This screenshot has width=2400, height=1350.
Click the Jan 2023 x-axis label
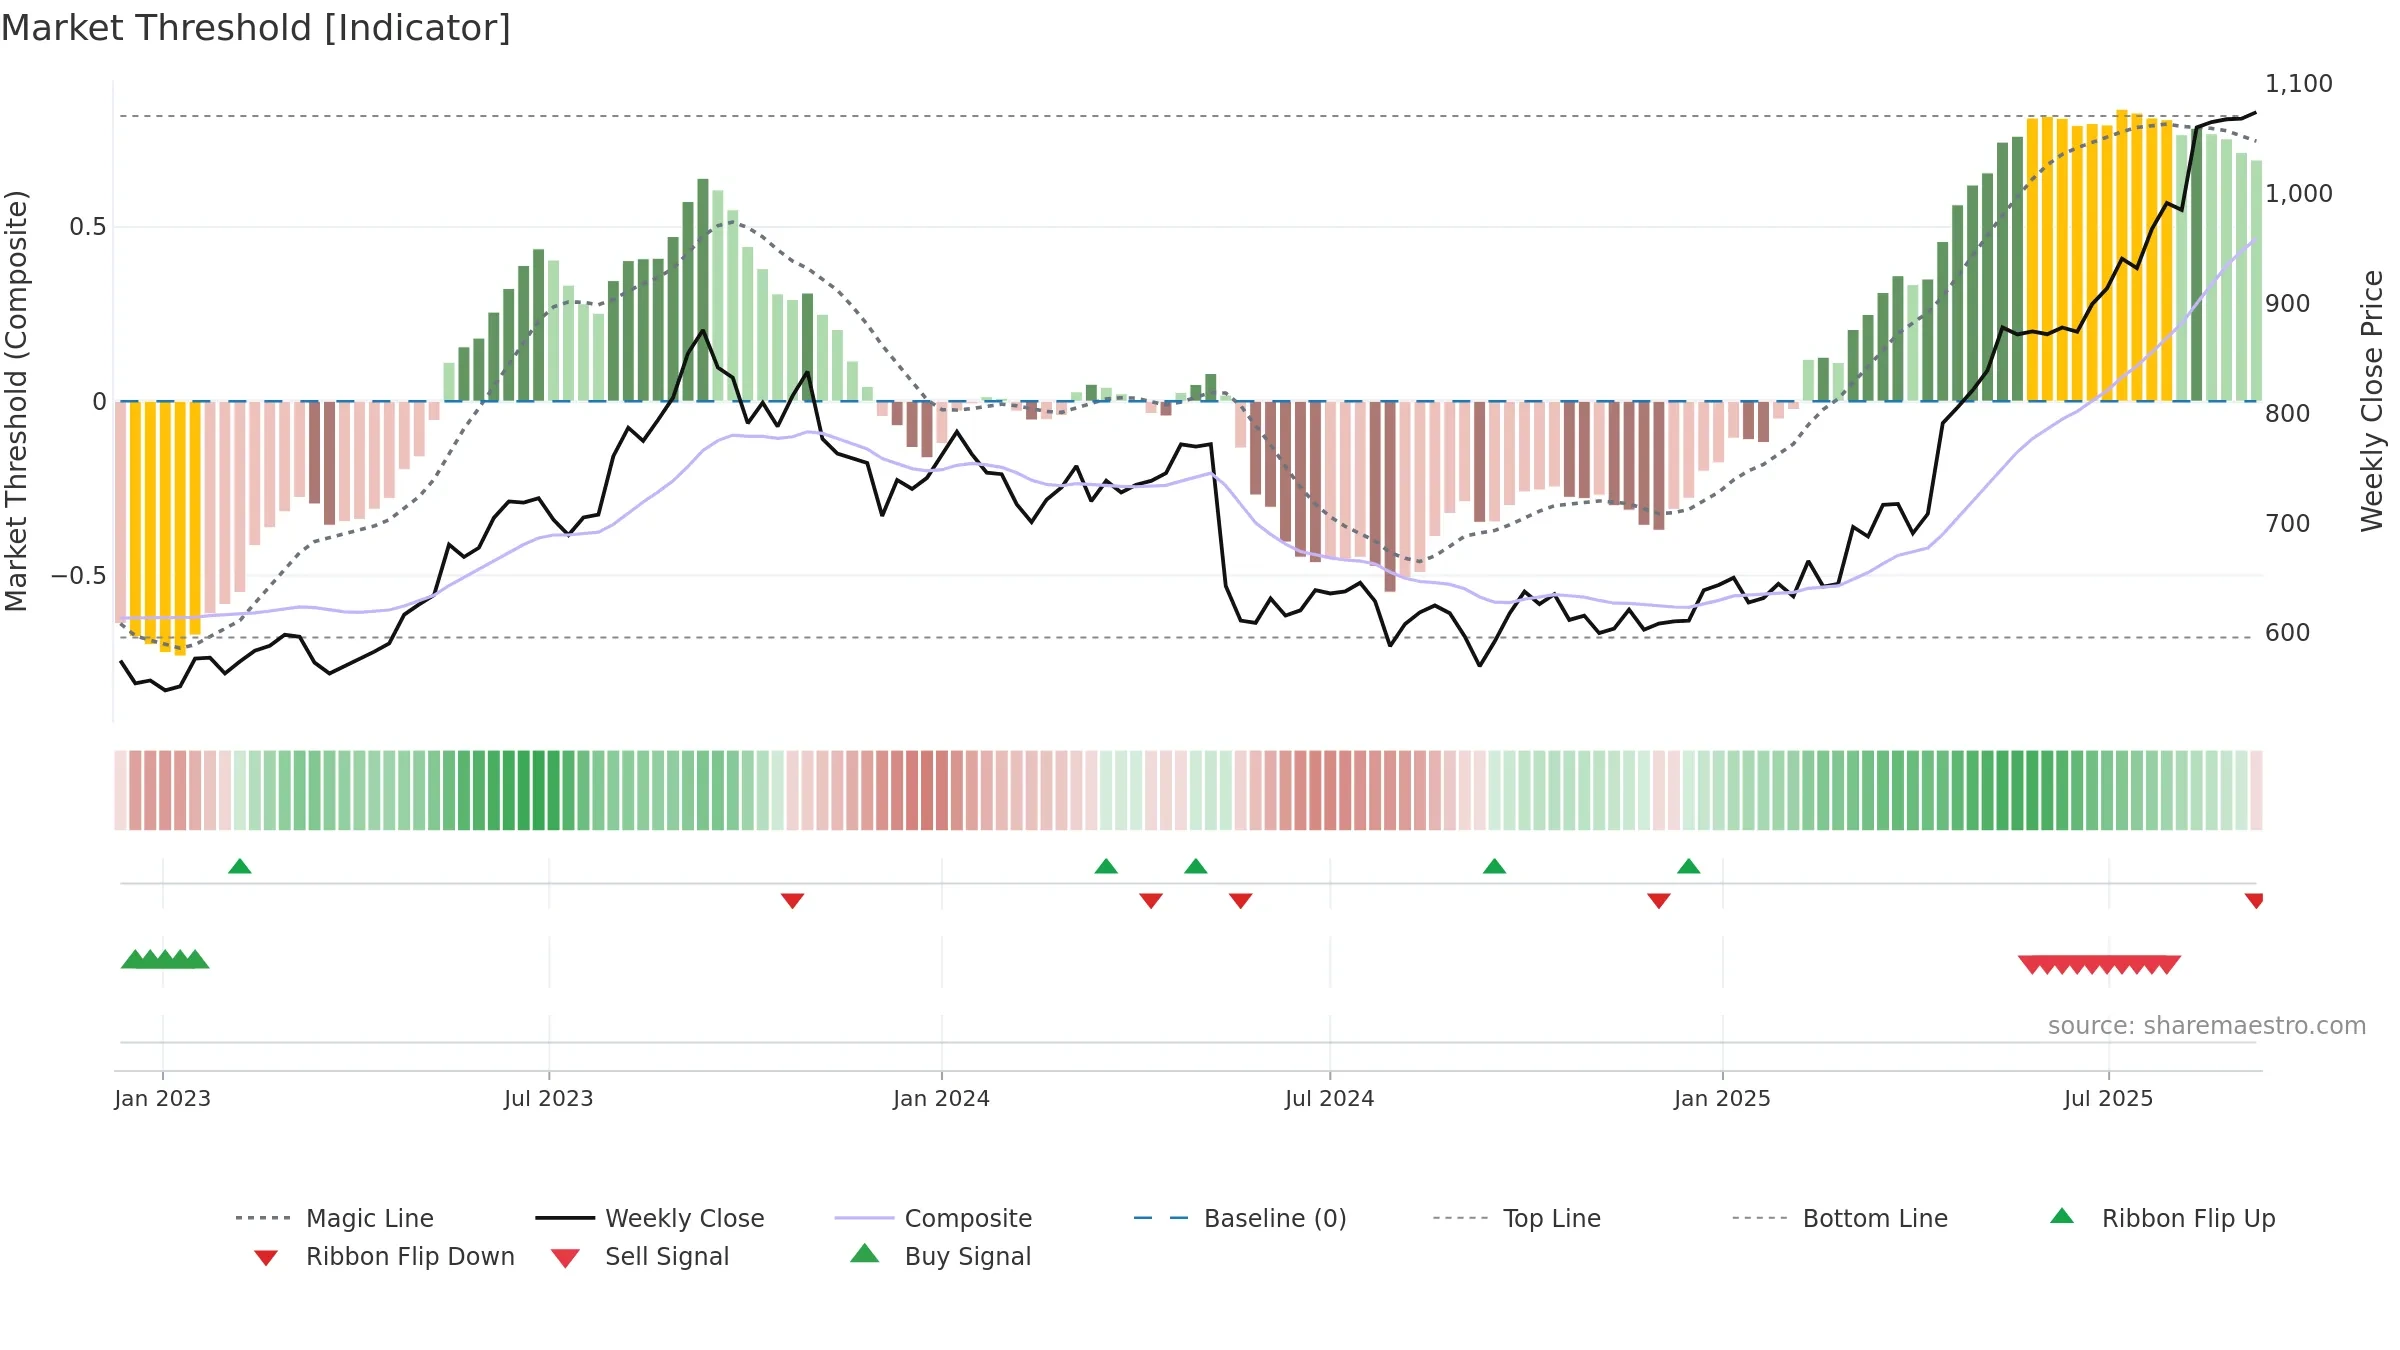pyautogui.click(x=163, y=1098)
